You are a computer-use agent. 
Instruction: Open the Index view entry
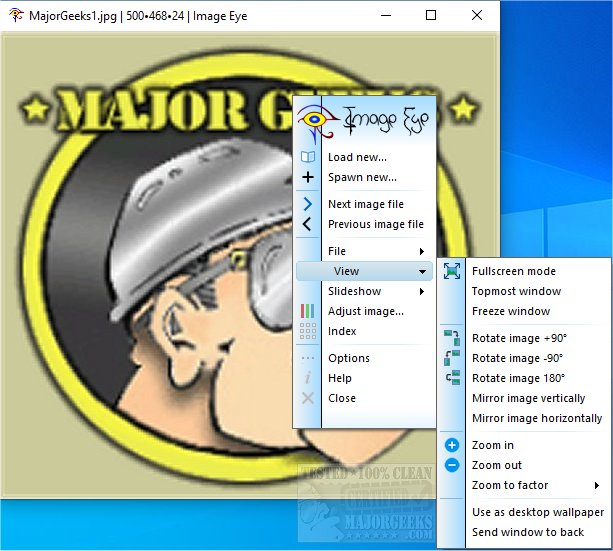(x=365, y=331)
